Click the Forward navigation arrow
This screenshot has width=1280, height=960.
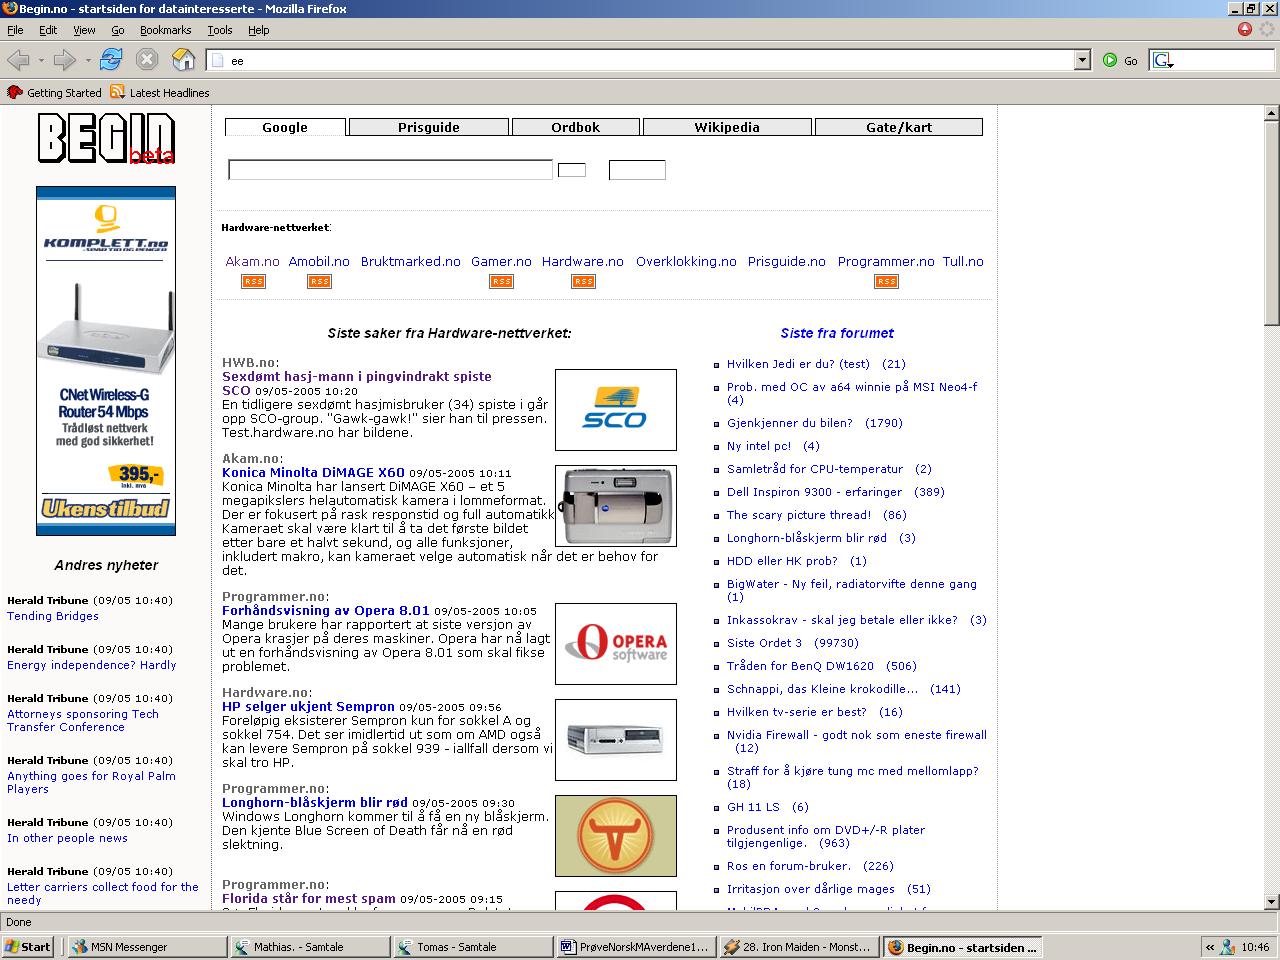[x=64, y=60]
